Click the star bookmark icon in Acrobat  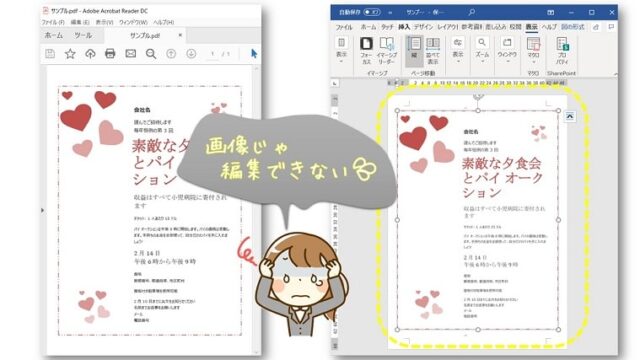70,53
